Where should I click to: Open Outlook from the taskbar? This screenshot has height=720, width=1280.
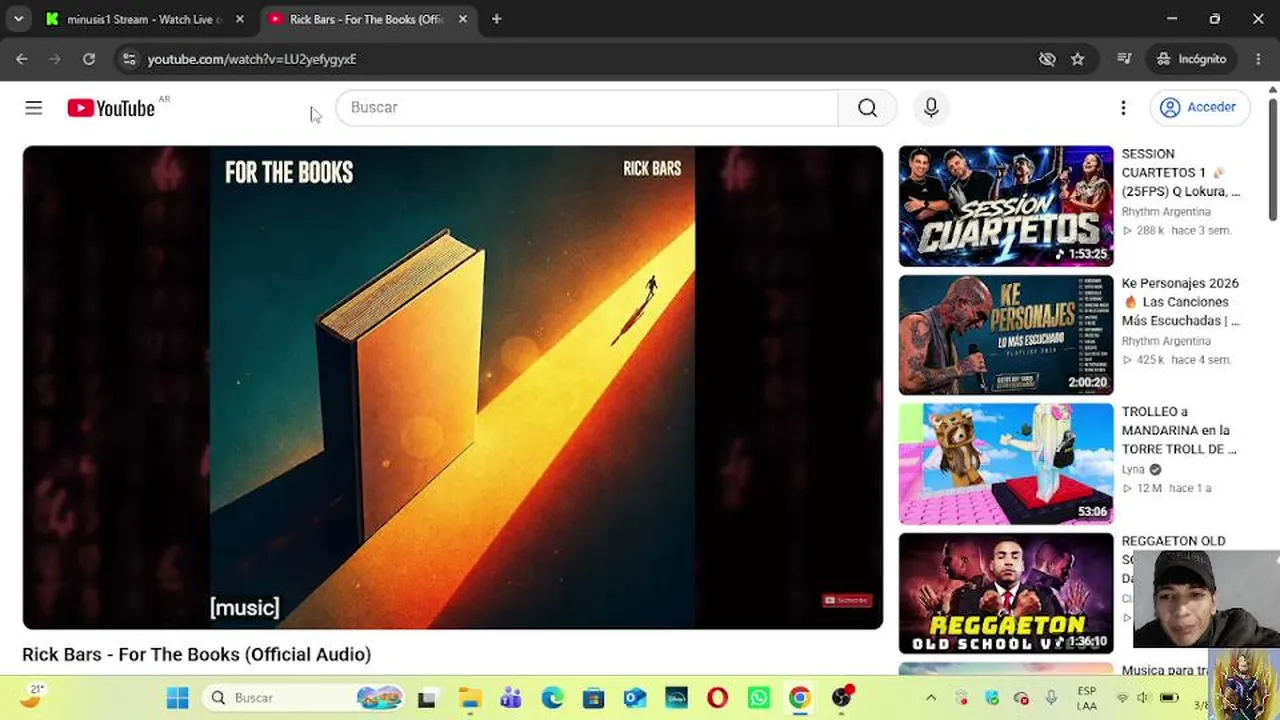click(x=635, y=698)
